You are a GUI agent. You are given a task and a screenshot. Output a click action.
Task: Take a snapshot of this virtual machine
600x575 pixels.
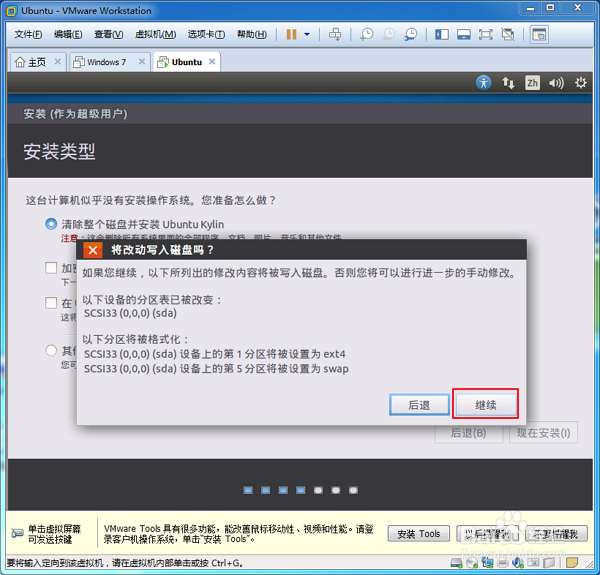[367, 34]
